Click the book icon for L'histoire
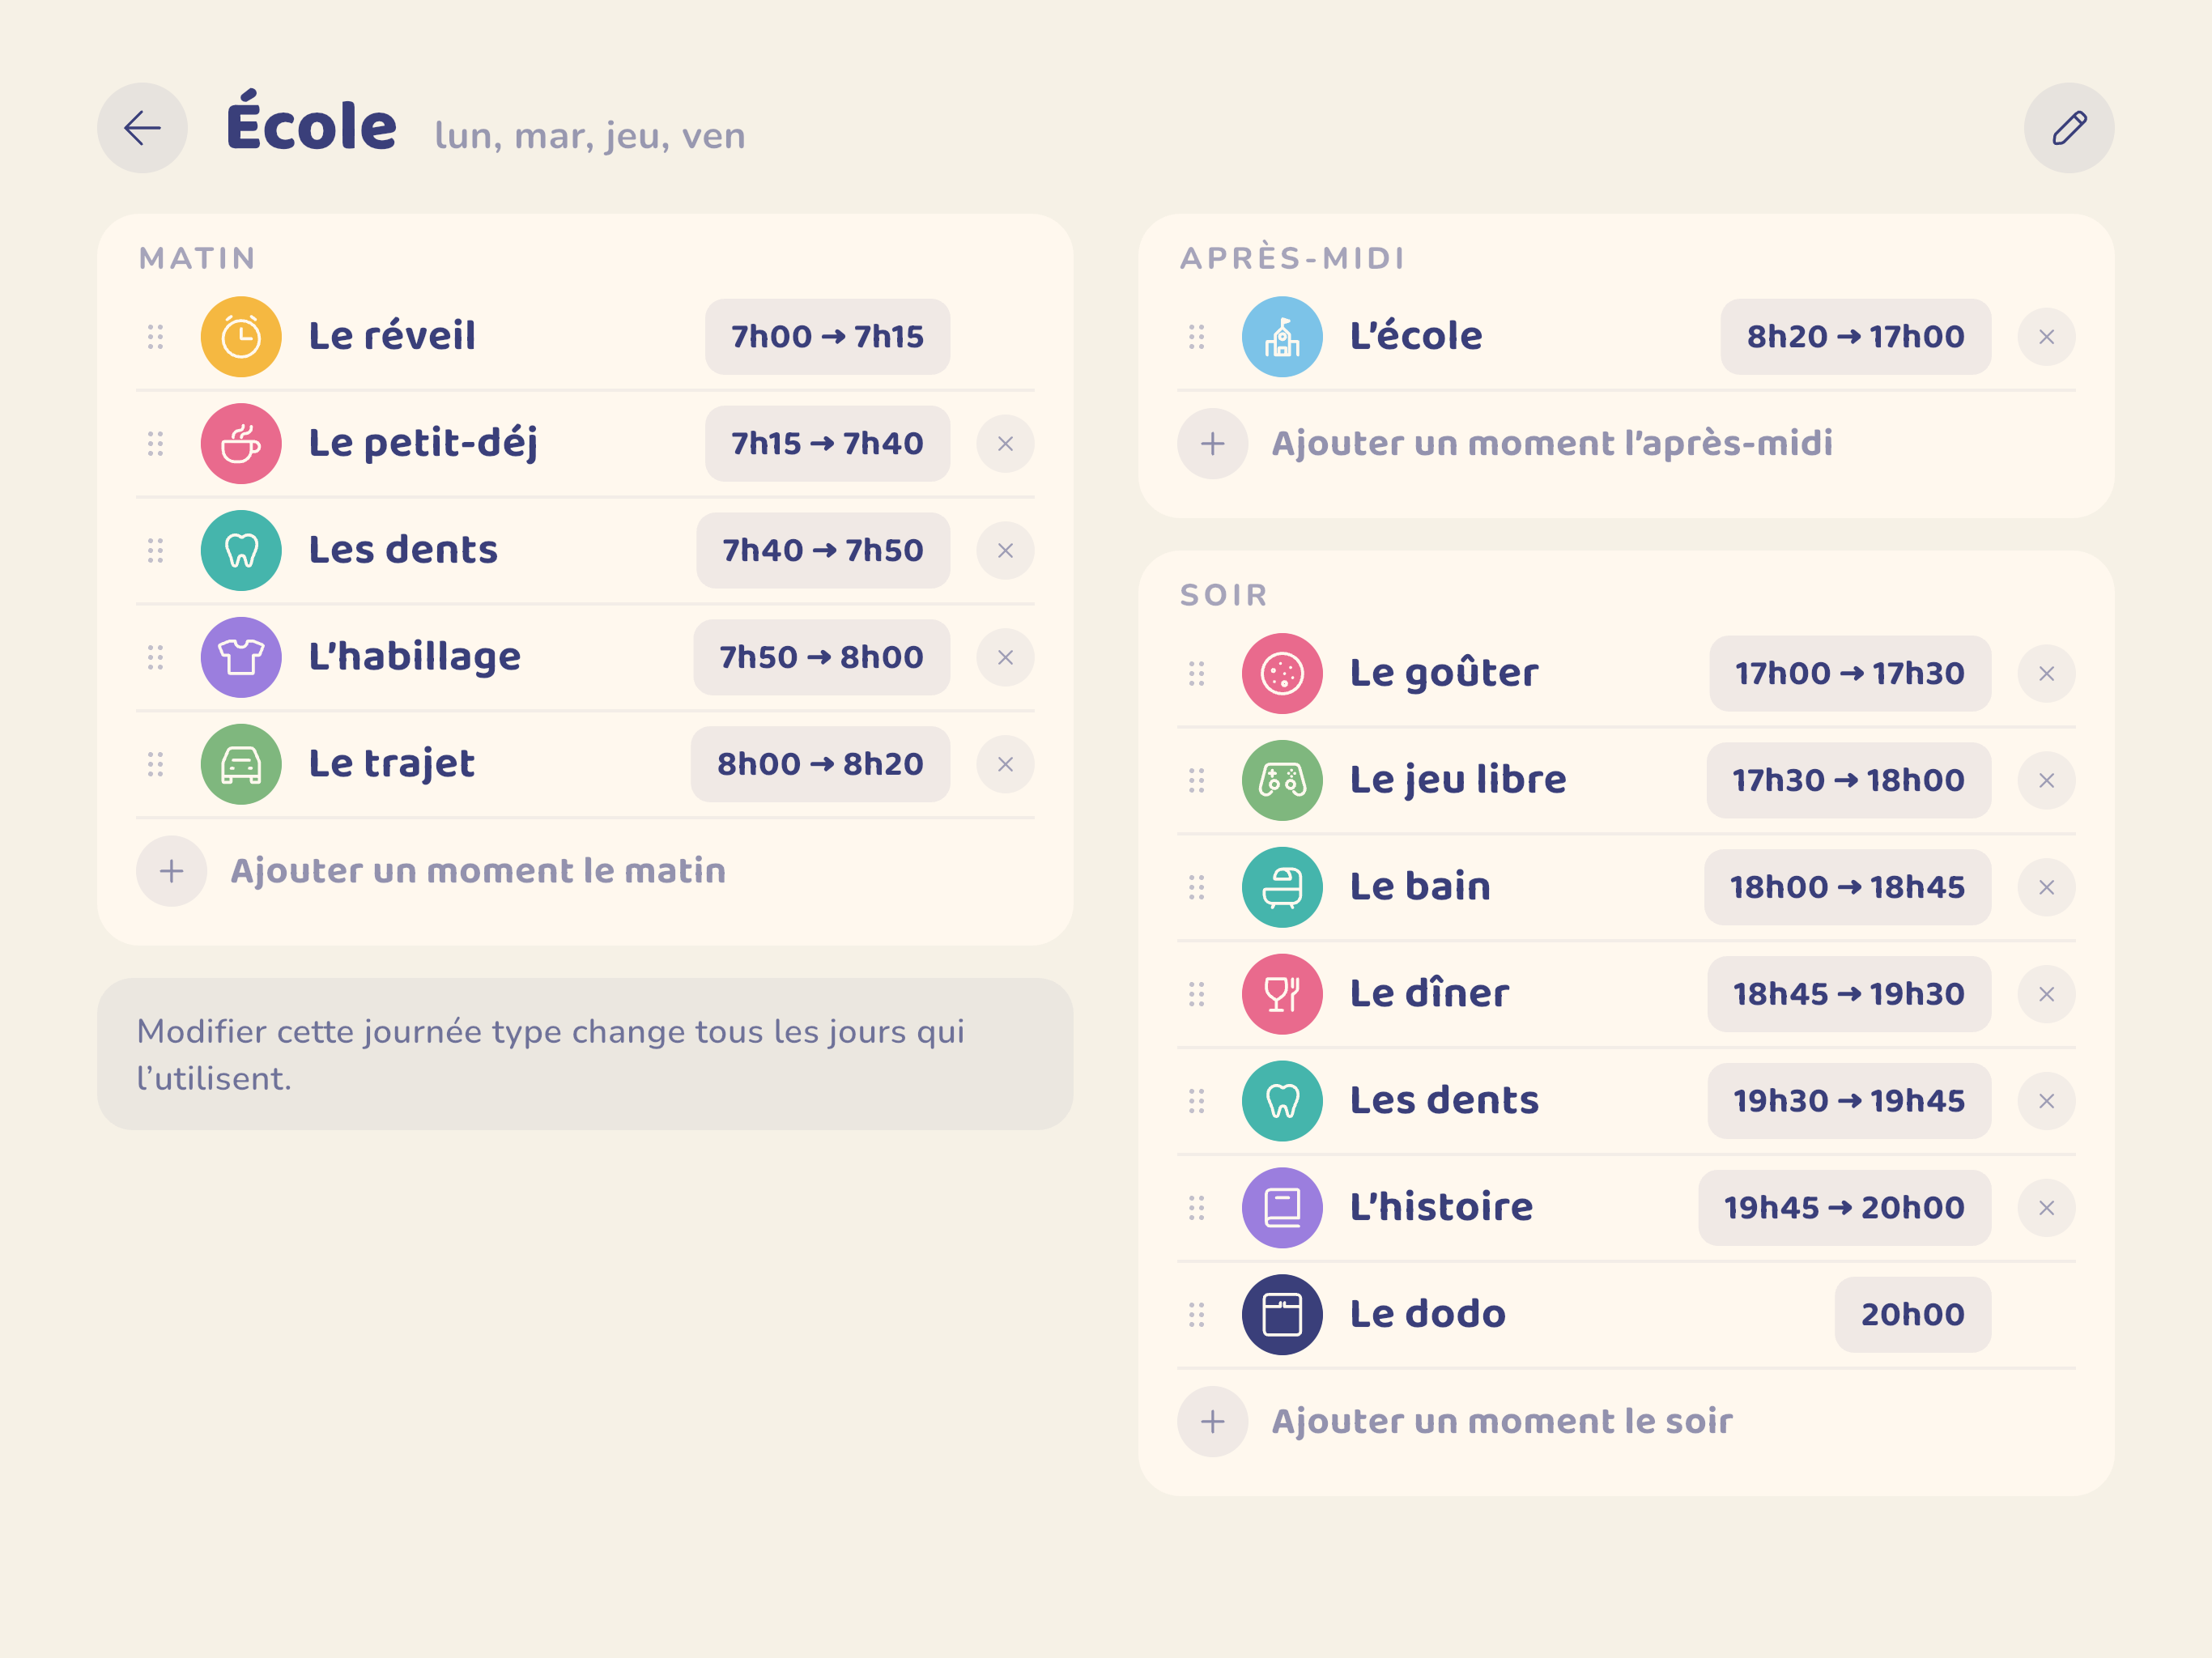Image resolution: width=2212 pixels, height=1658 pixels. pos(1282,1208)
